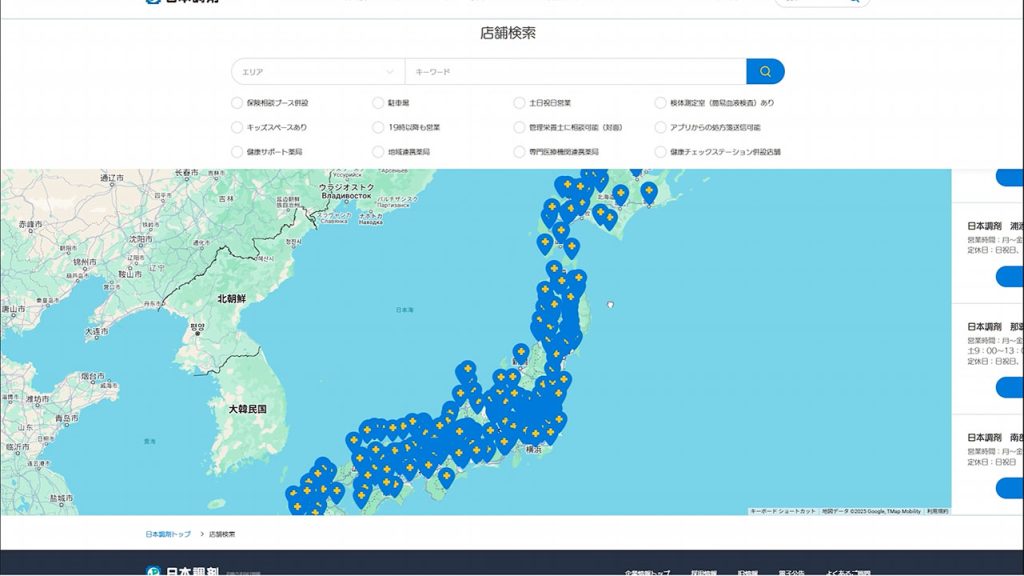Image resolution: width=1024 pixels, height=576 pixels.
Task: Click the map's 利用規約 link
Action: (937, 511)
